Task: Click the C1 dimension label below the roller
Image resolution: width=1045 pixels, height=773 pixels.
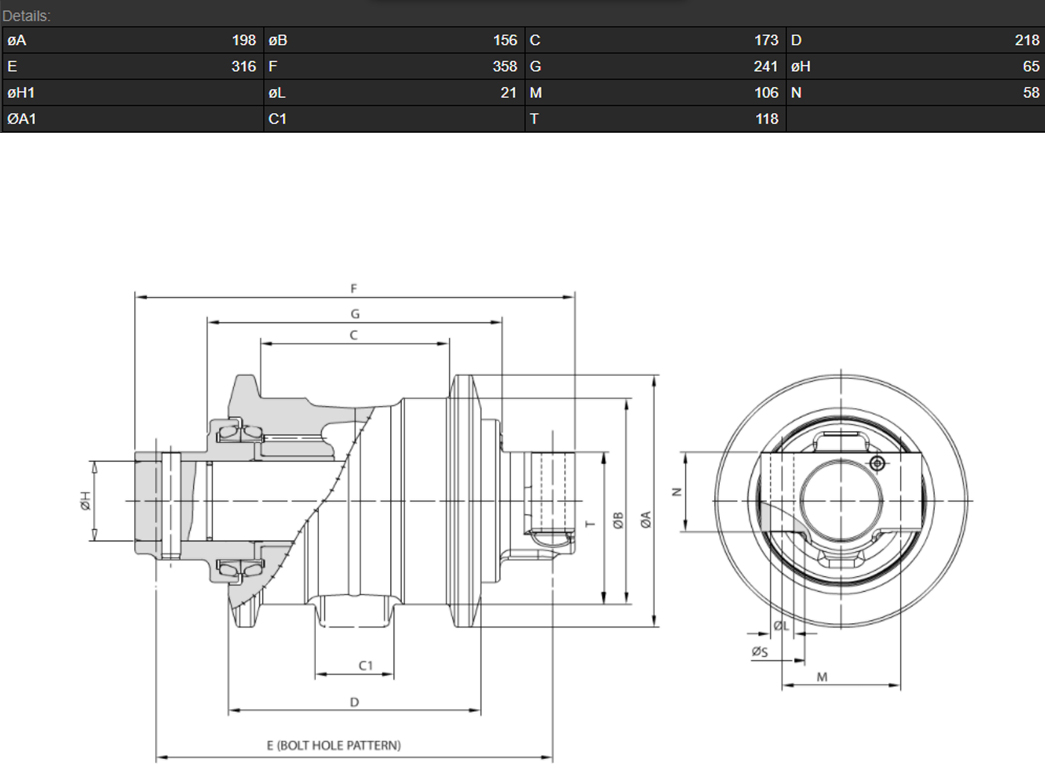Action: coord(366,665)
